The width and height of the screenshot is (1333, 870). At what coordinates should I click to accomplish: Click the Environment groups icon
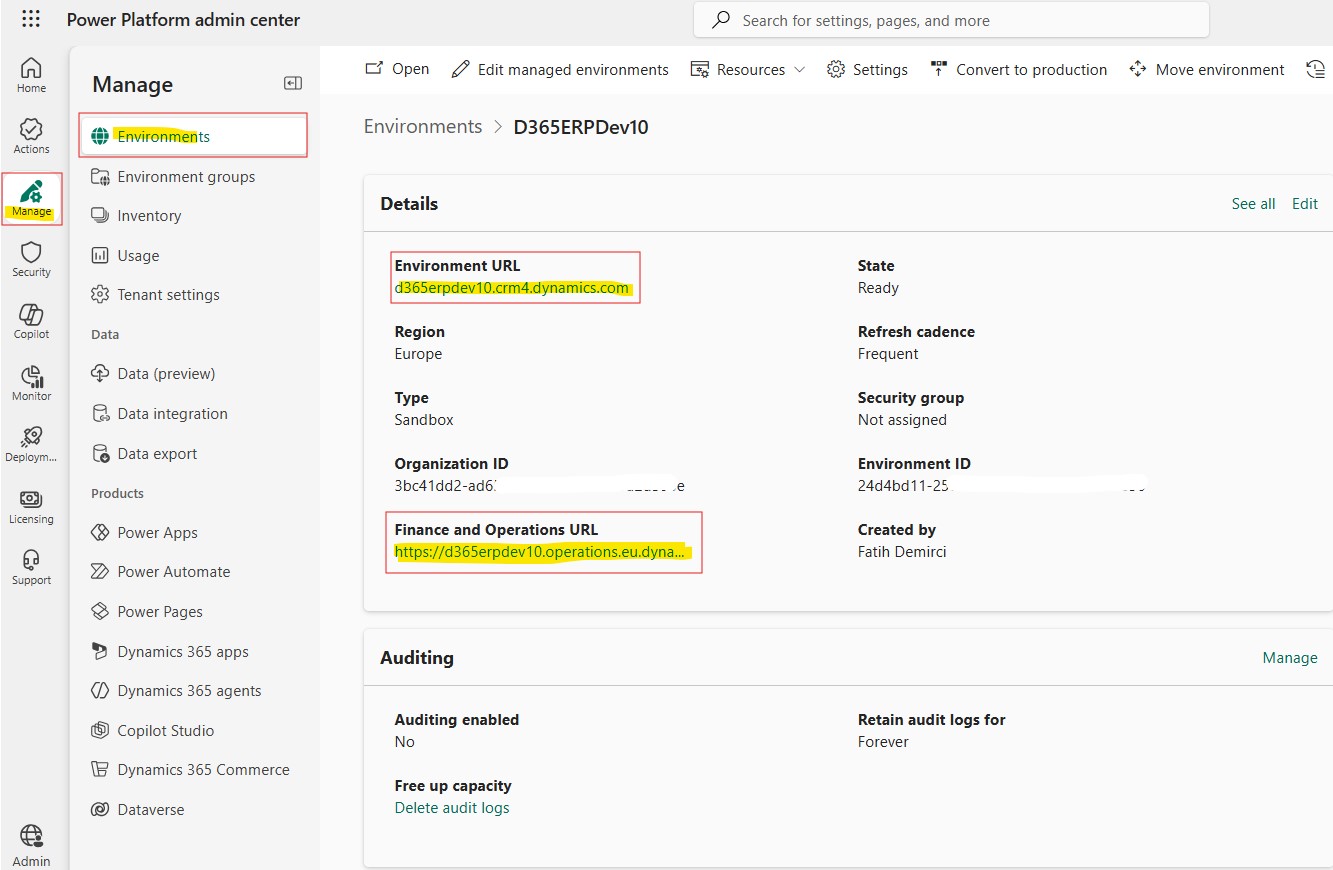[x=100, y=177]
